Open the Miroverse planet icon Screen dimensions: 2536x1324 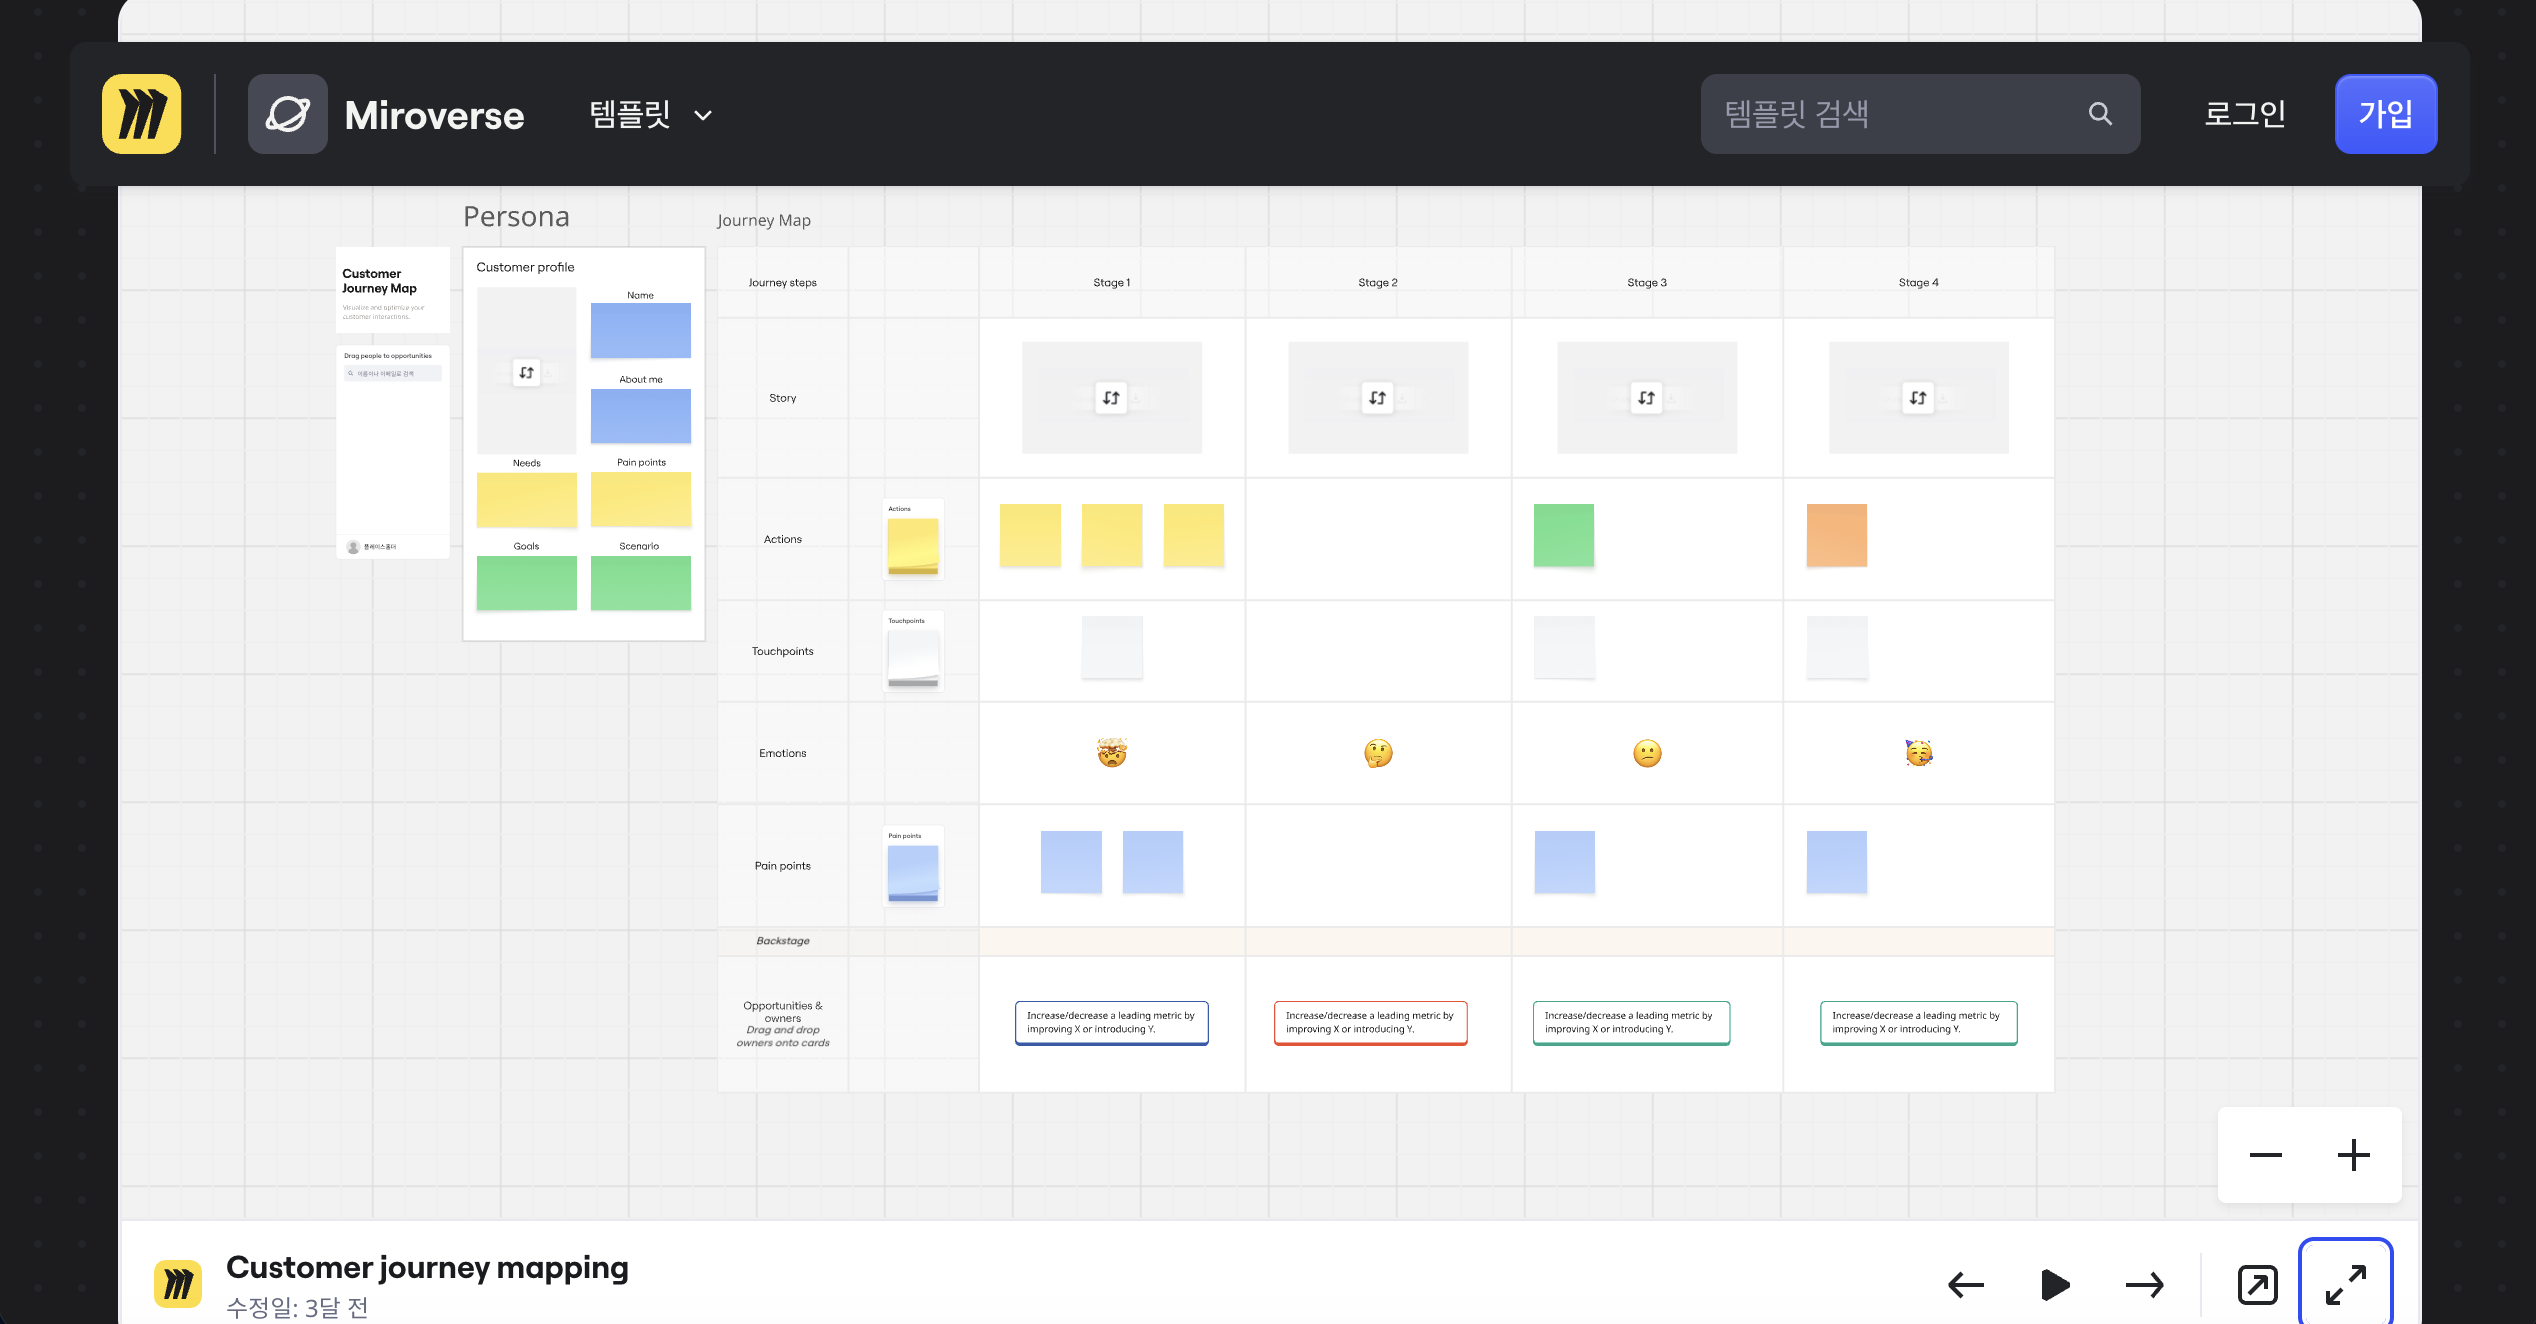tap(287, 113)
